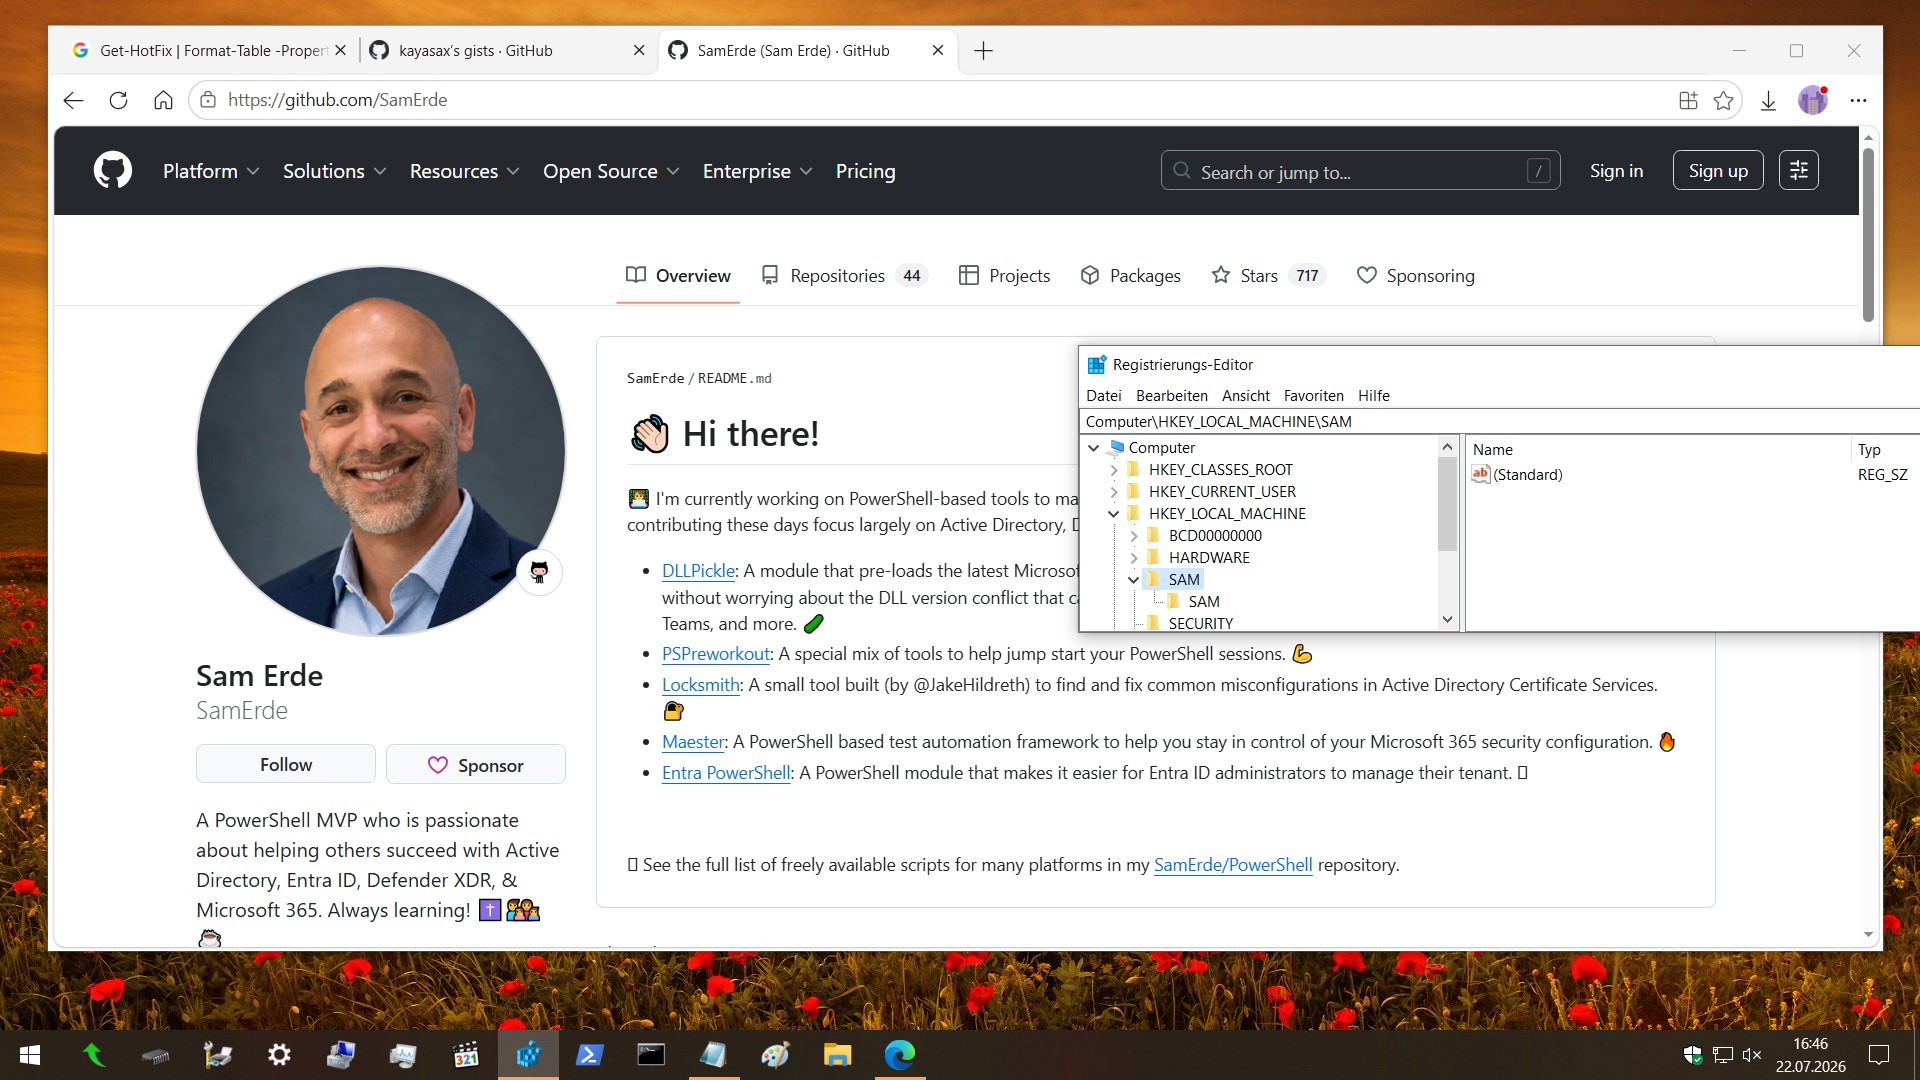The image size is (1920, 1080).
Task: Open File Explorer from the taskbar
Action: point(837,1055)
